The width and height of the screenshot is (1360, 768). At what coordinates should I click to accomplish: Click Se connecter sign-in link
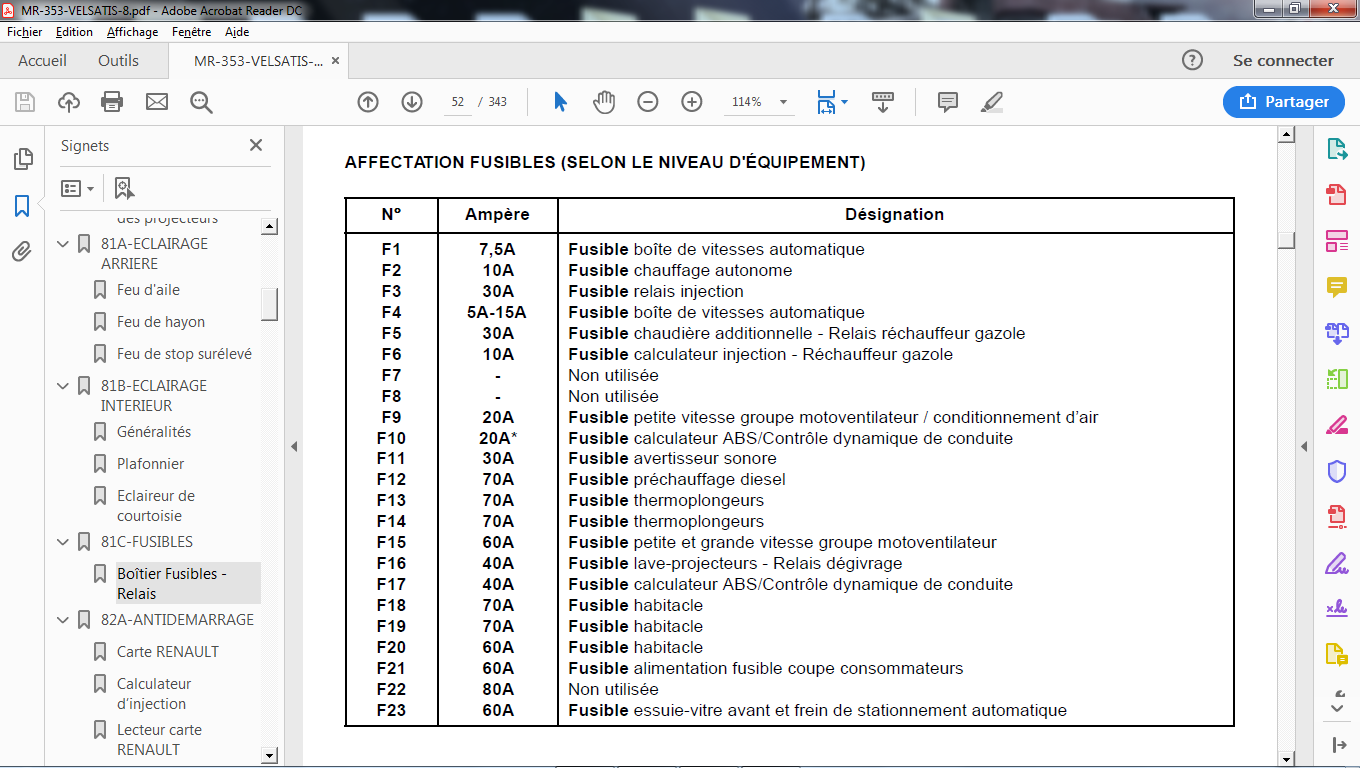pyautogui.click(x=1283, y=61)
